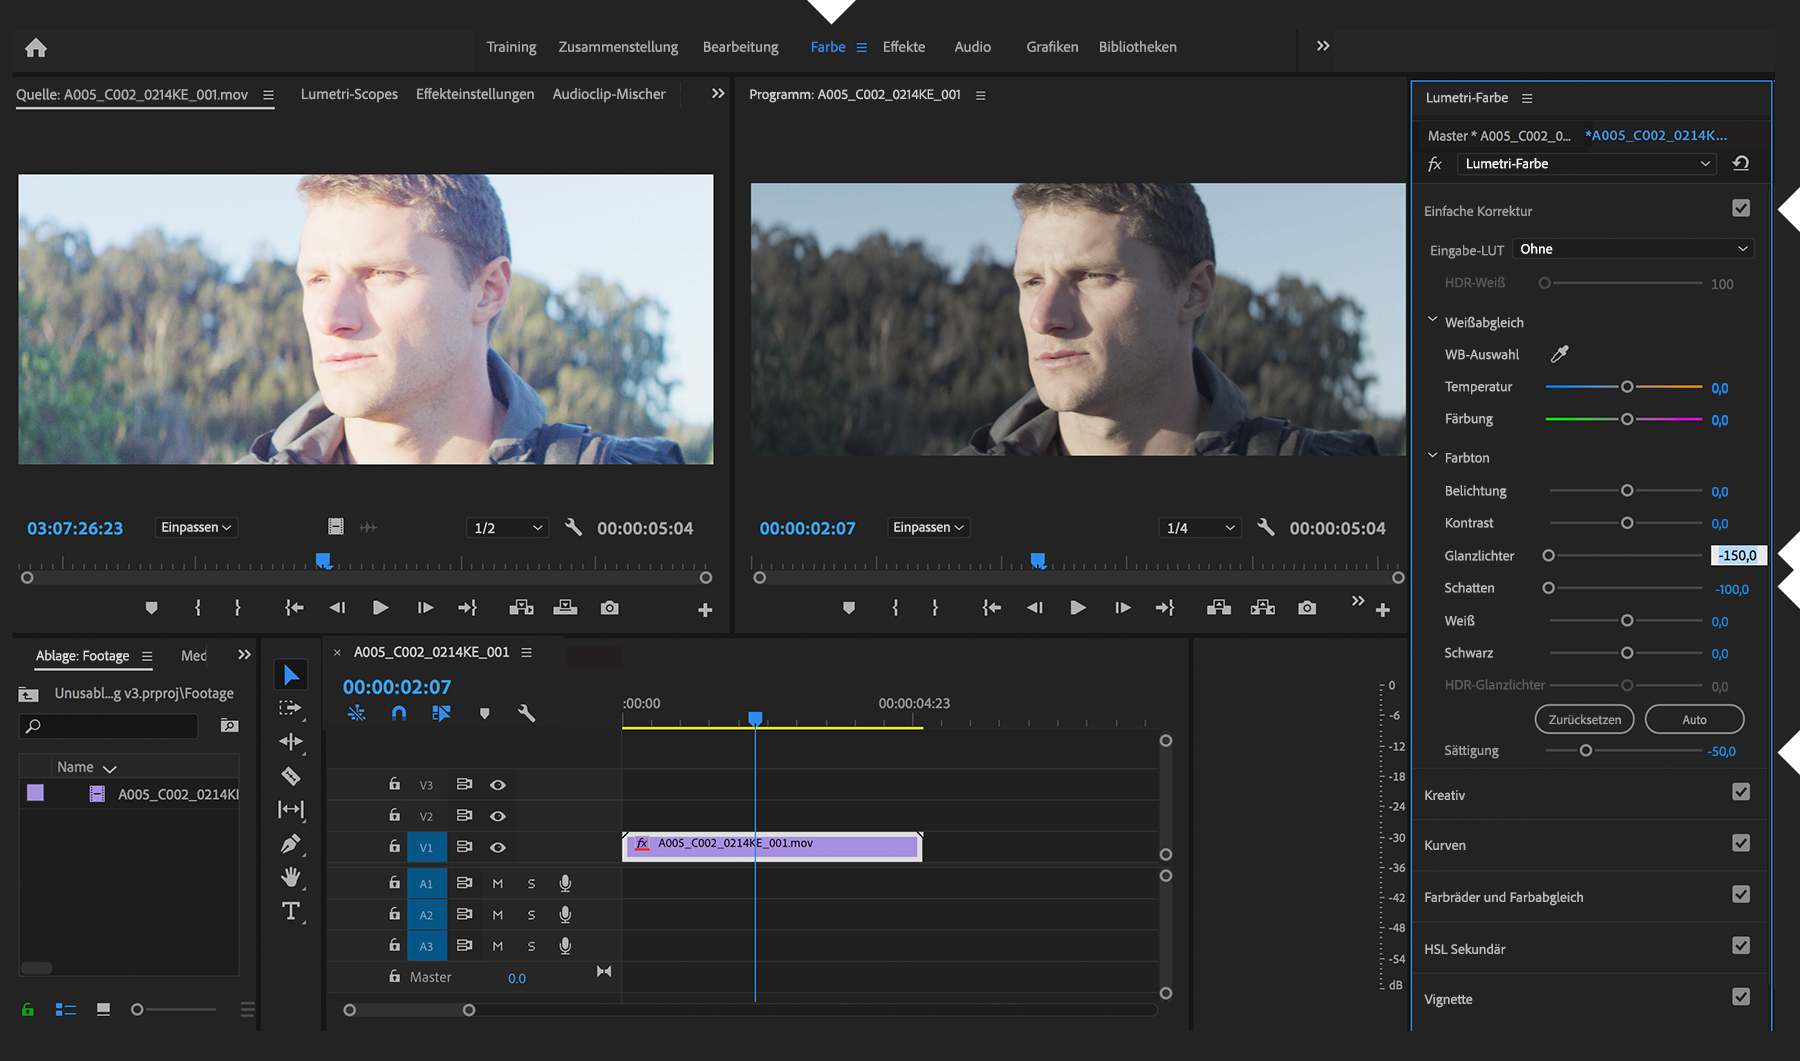The width and height of the screenshot is (1800, 1061).
Task: Switch to the Effekte workspace
Action: pos(902,46)
